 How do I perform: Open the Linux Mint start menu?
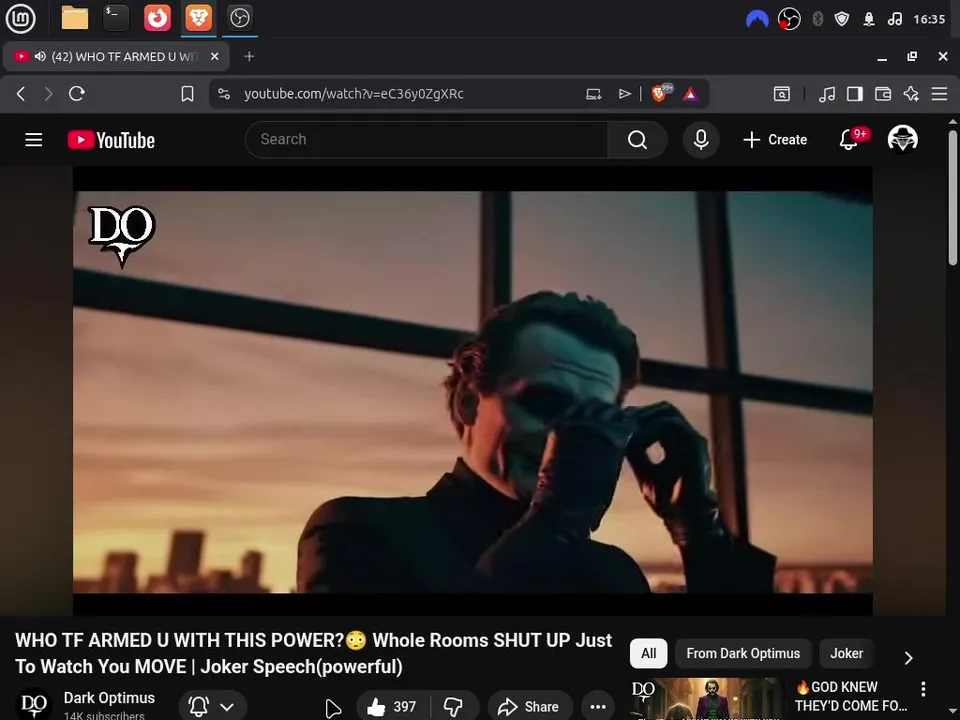[x=20, y=18]
